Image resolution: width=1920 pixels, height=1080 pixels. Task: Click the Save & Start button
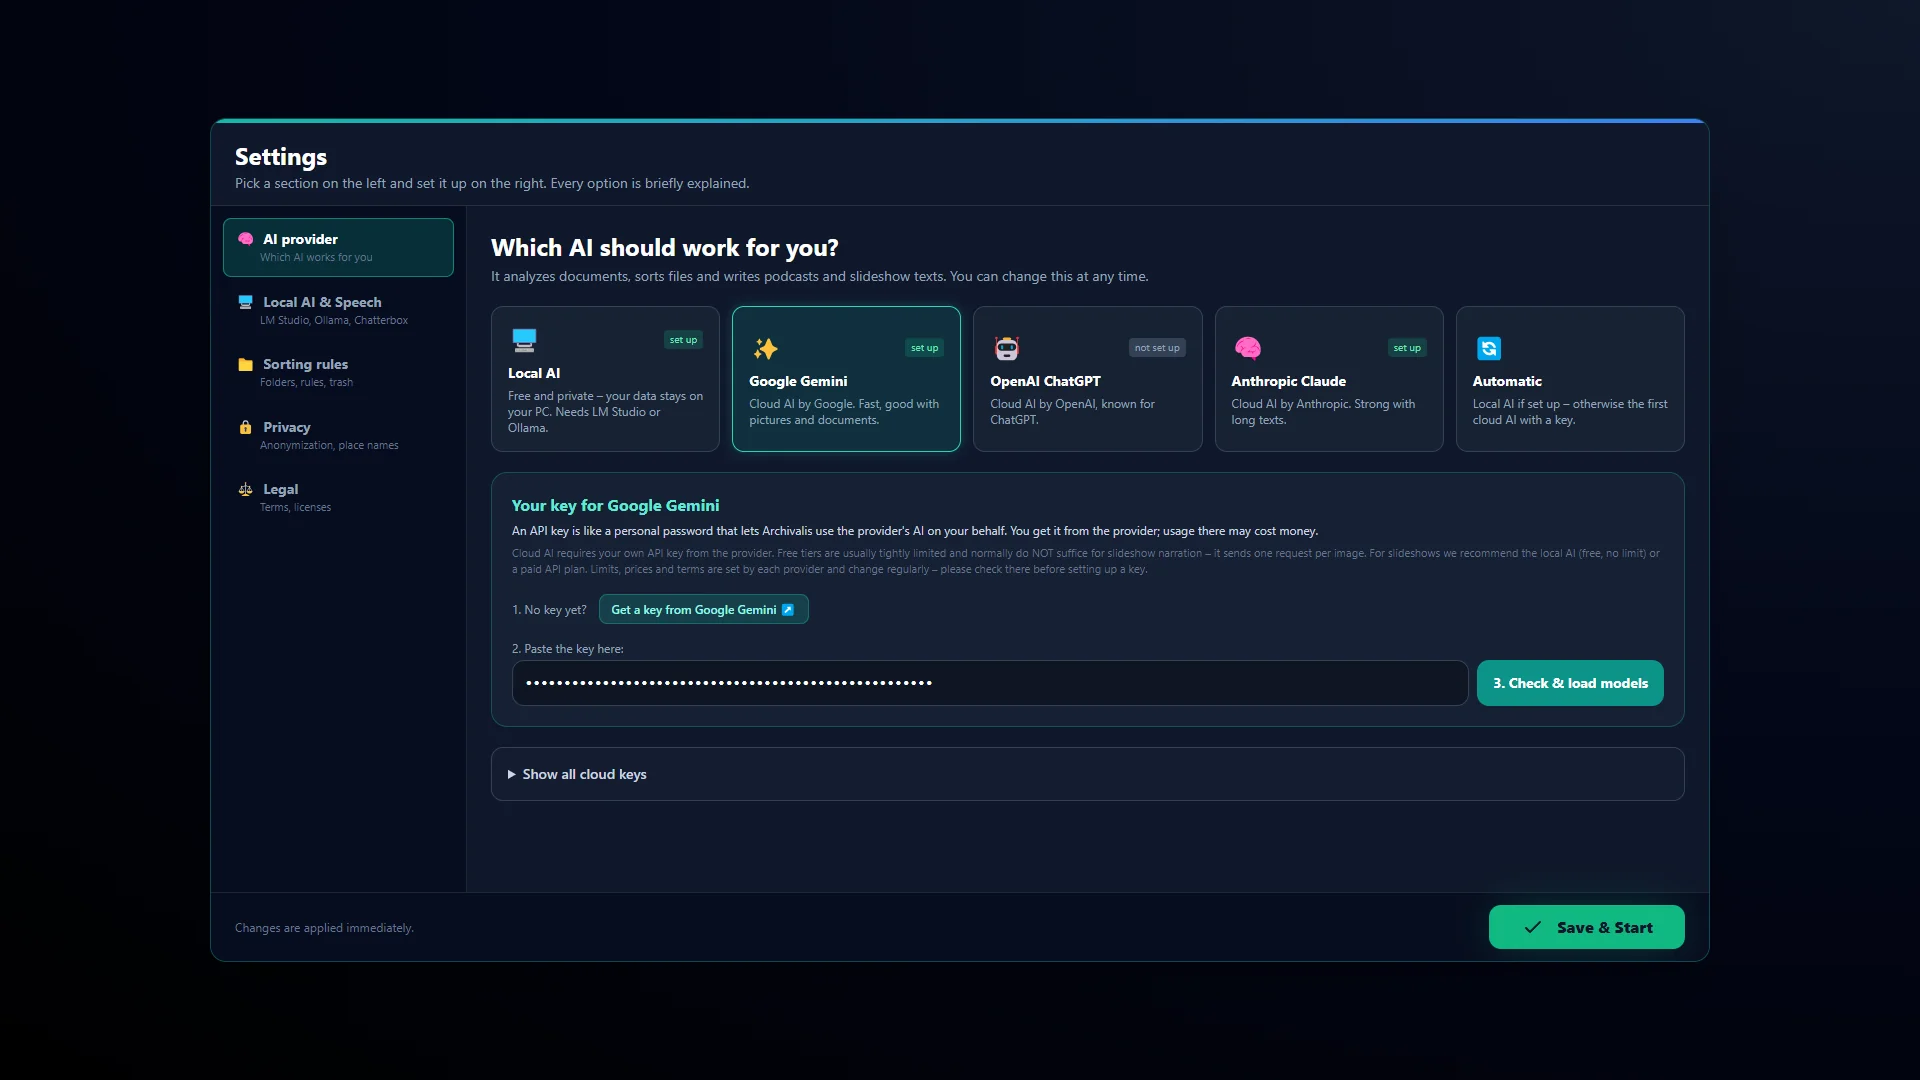tap(1586, 928)
